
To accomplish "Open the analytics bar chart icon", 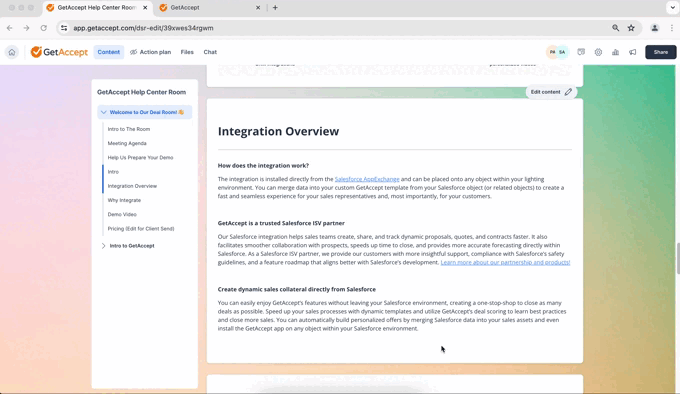I will pos(615,52).
